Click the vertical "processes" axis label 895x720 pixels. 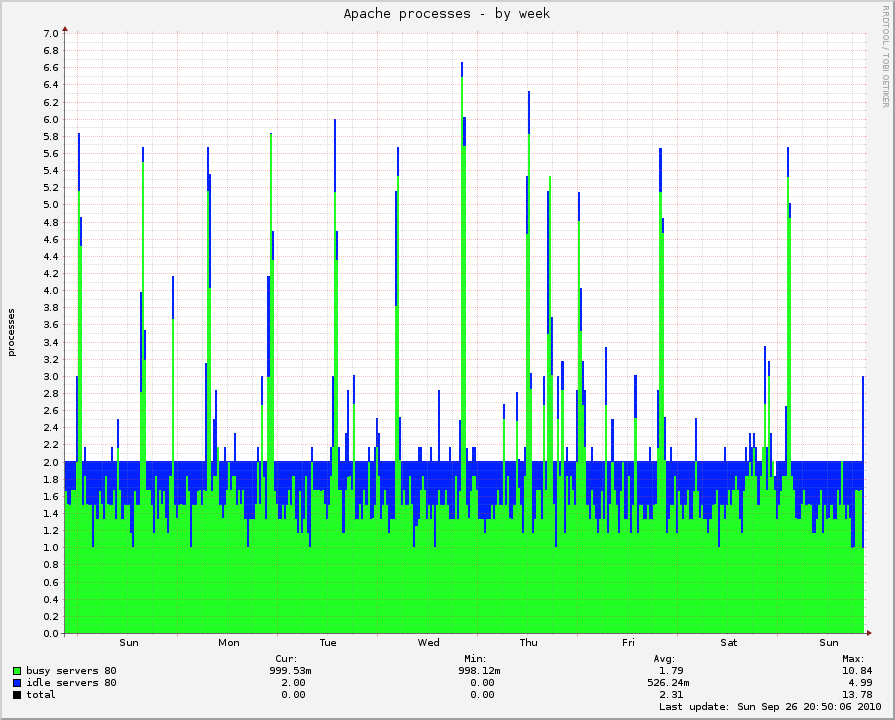11,333
